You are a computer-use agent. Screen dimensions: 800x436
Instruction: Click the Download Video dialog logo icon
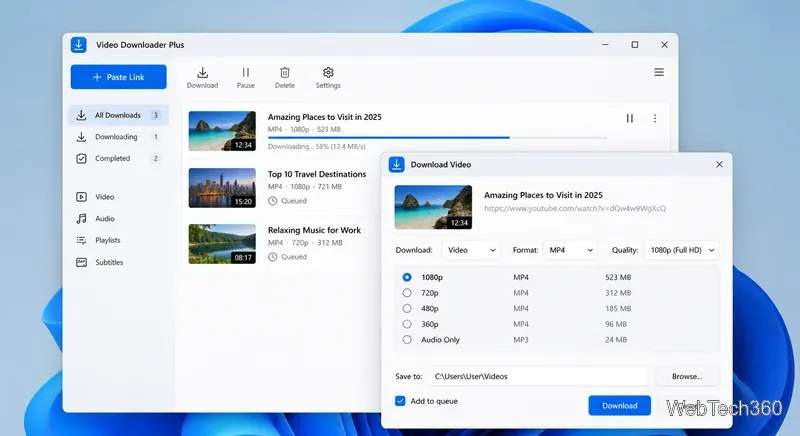pyautogui.click(x=396, y=165)
